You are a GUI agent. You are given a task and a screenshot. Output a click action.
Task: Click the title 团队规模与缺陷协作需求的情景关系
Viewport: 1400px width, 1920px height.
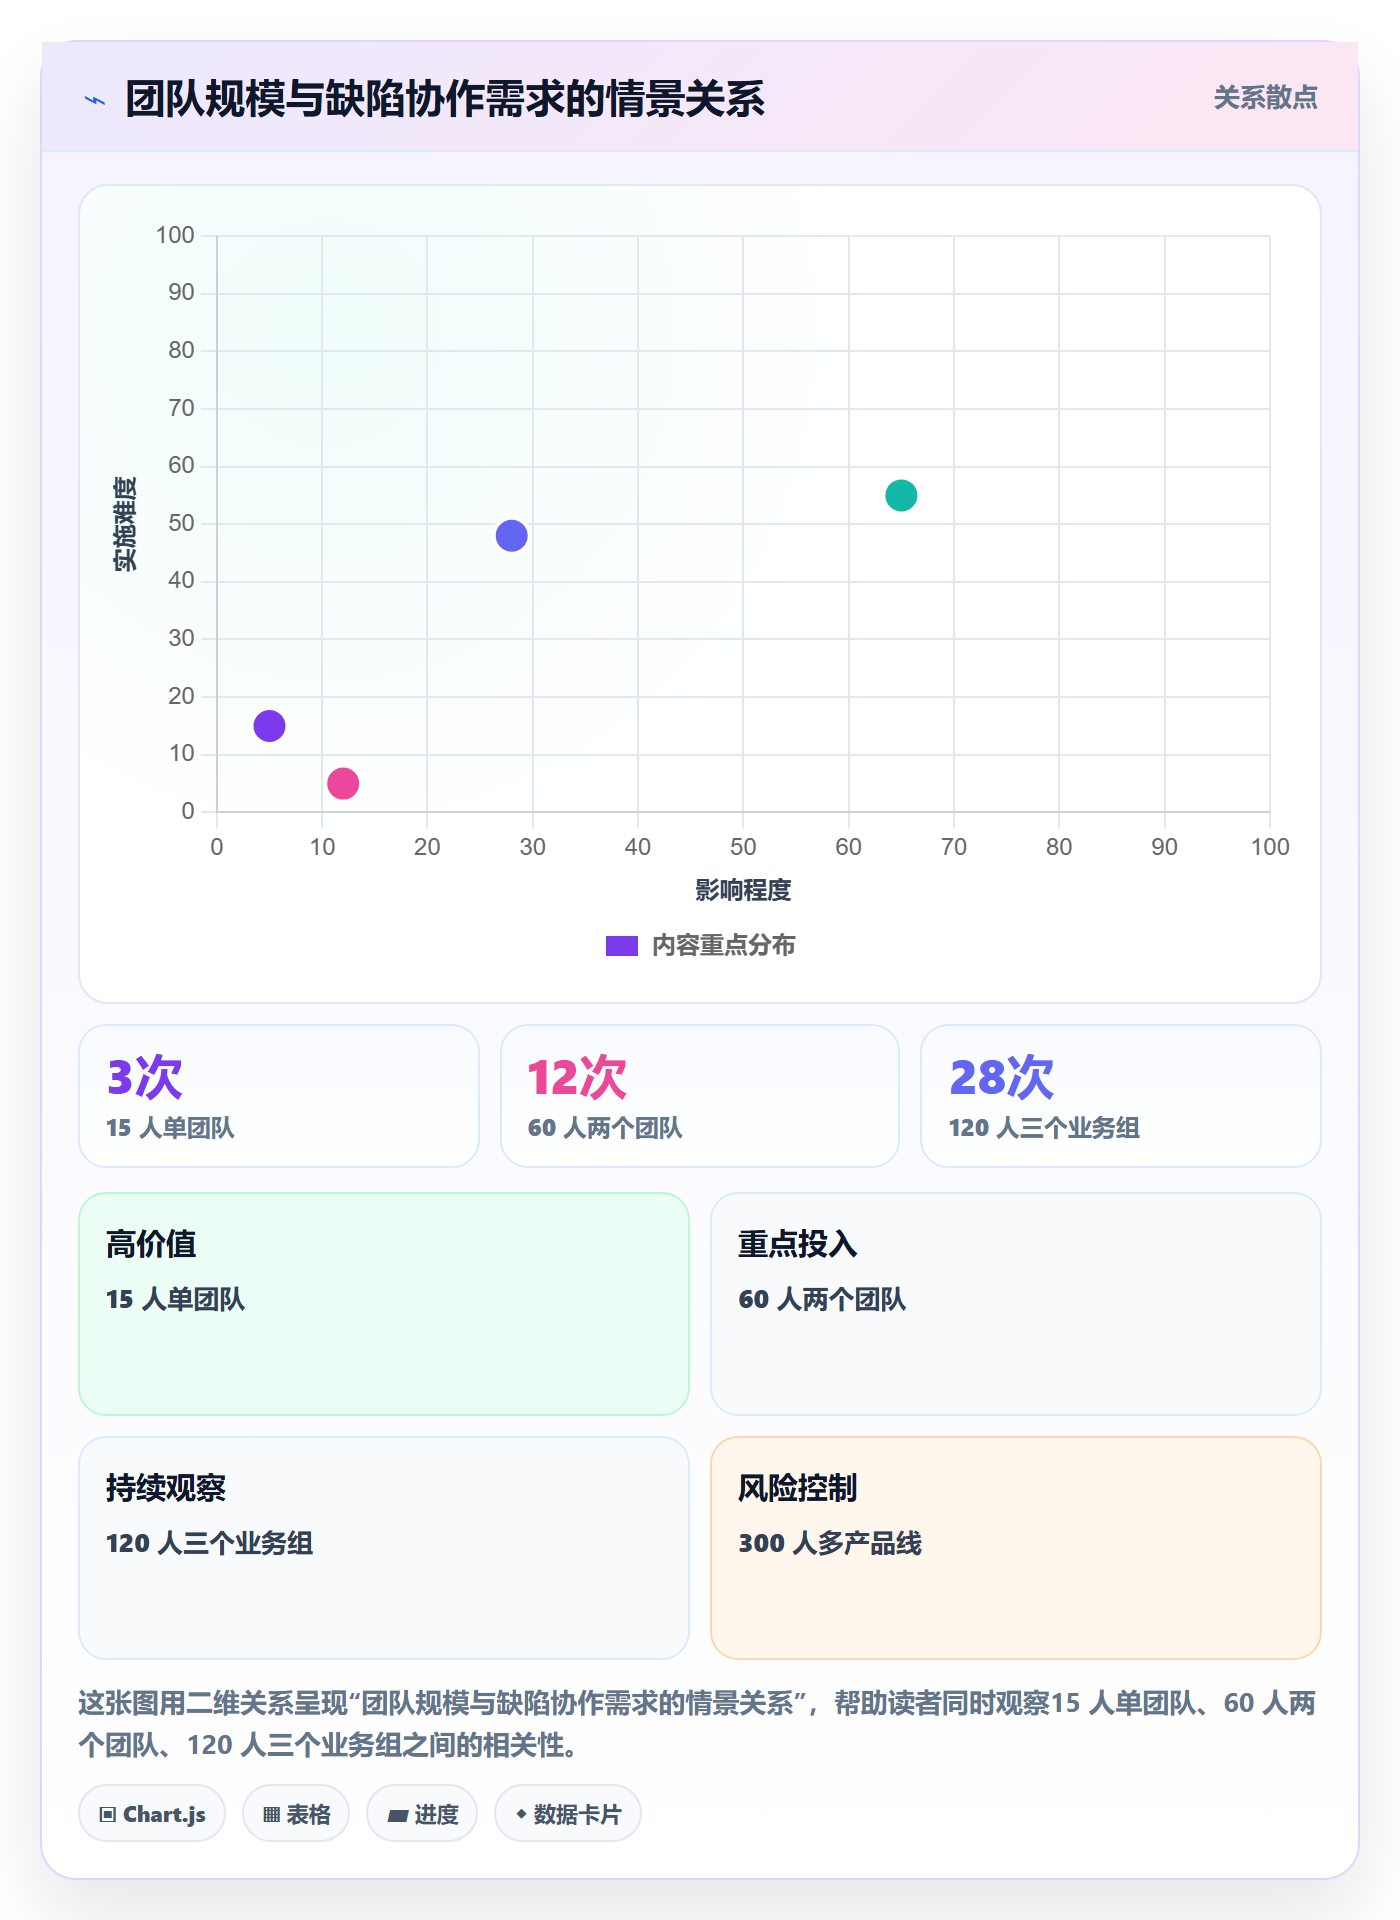tap(445, 99)
